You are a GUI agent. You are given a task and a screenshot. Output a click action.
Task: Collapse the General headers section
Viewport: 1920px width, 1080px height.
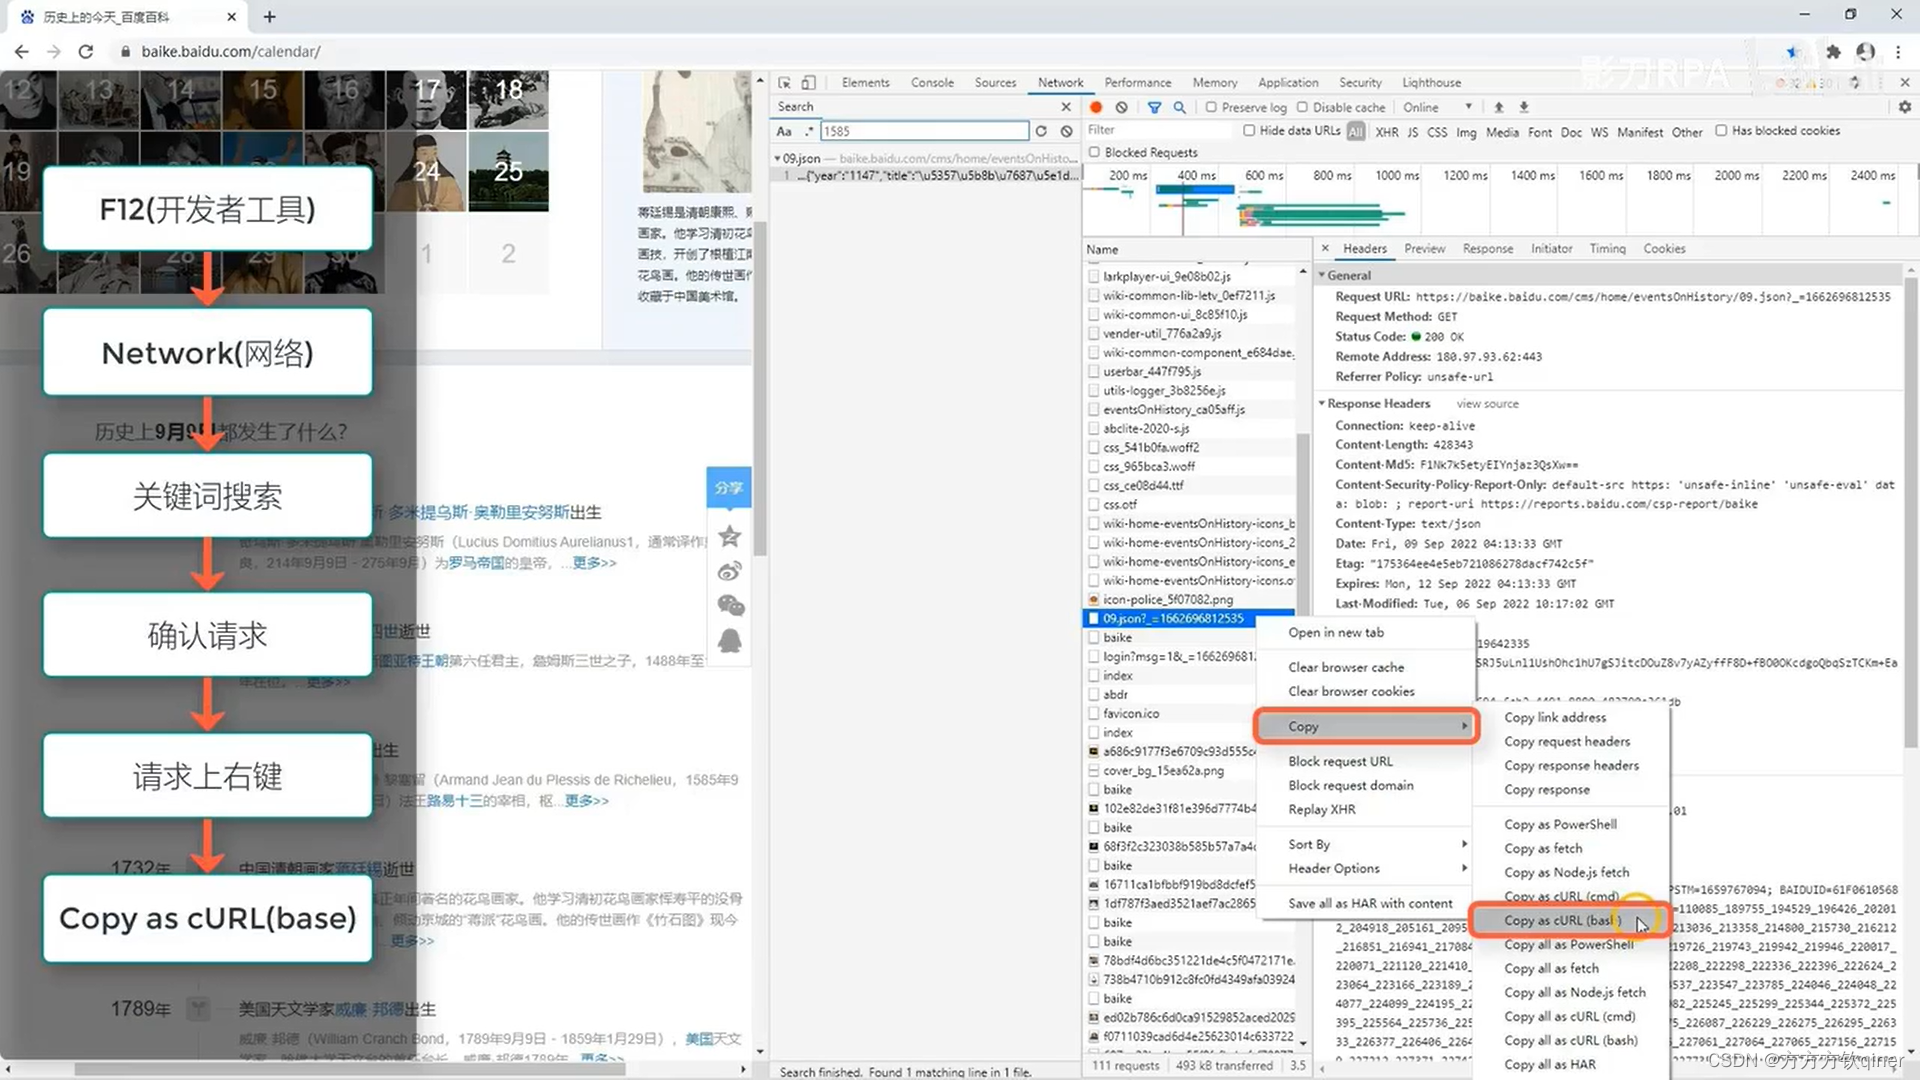click(x=1321, y=275)
